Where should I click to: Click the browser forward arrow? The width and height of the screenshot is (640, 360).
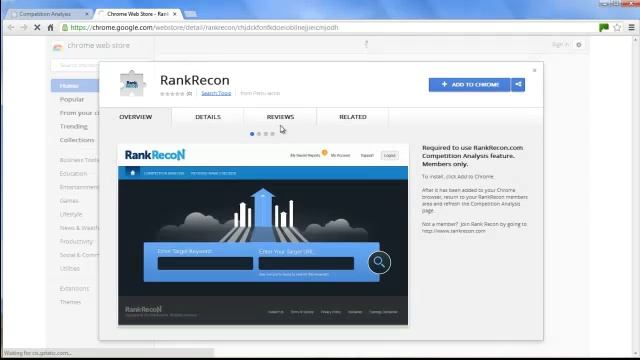click(x=24, y=27)
